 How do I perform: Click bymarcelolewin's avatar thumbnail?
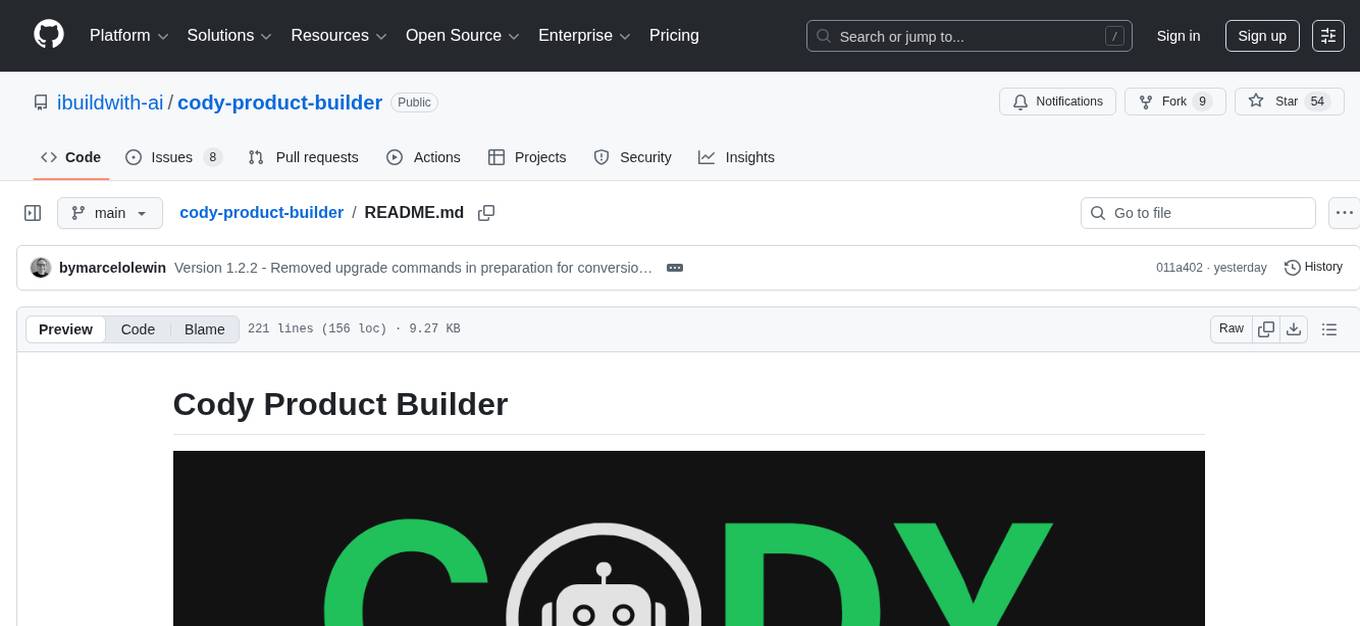[41, 267]
